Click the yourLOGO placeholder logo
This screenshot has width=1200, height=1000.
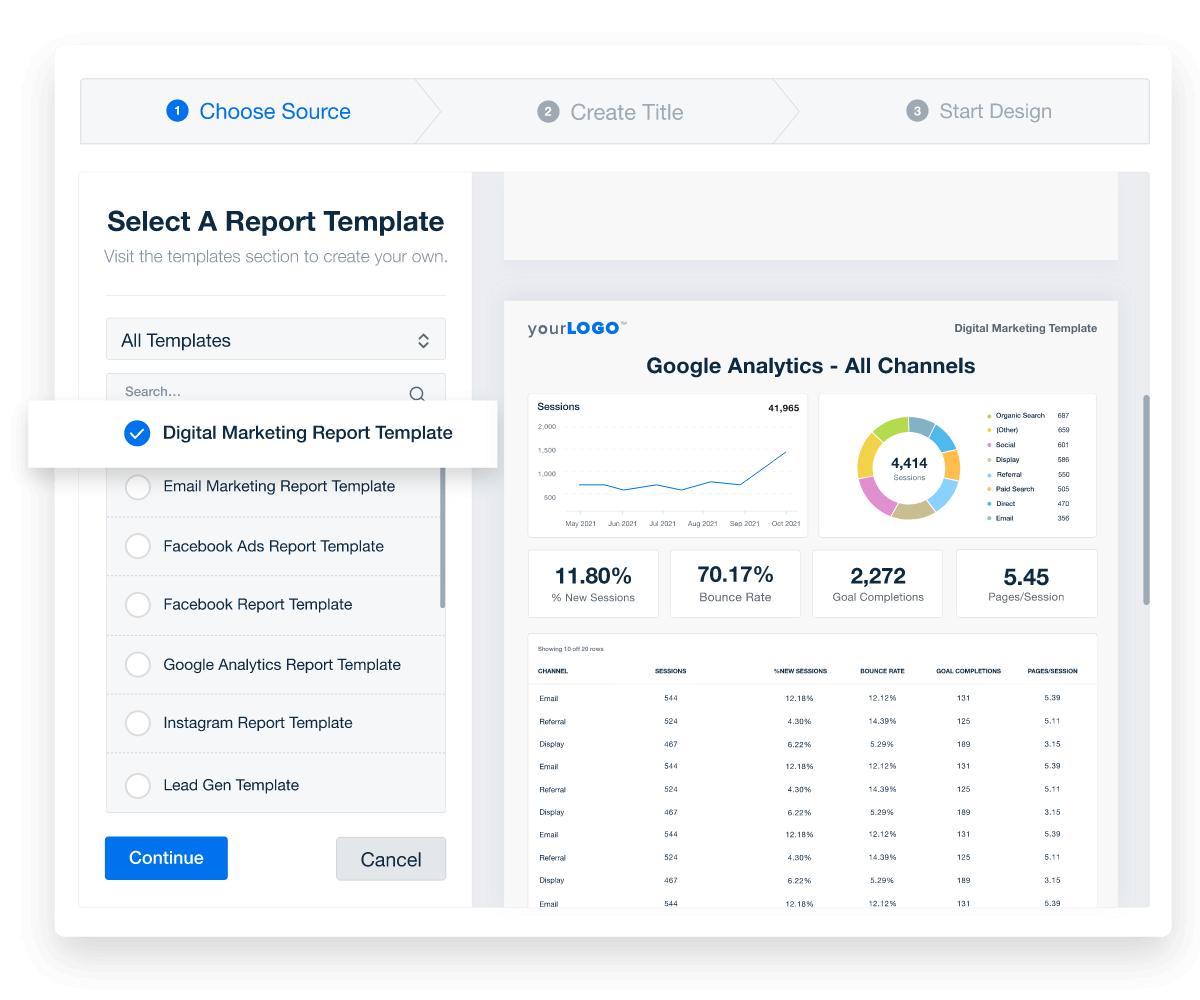point(576,328)
